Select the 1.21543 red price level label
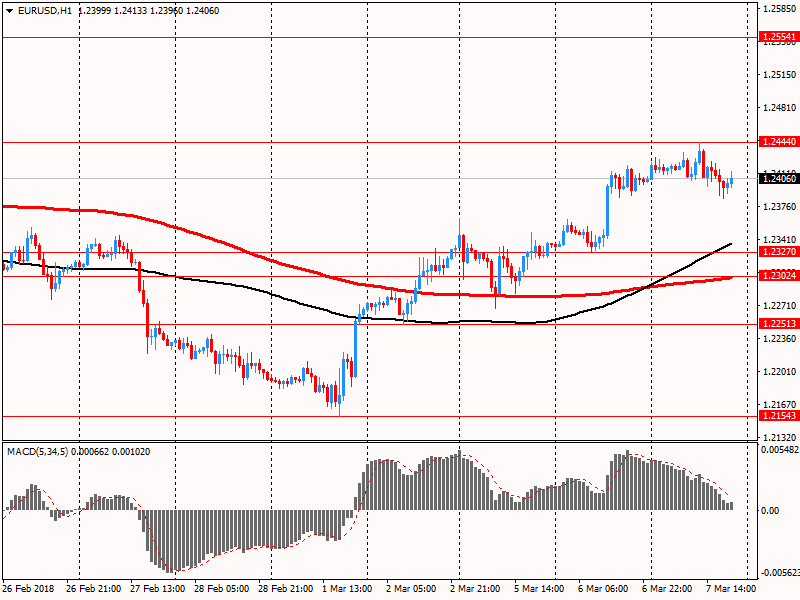This screenshot has height=600, width=800. 779,416
